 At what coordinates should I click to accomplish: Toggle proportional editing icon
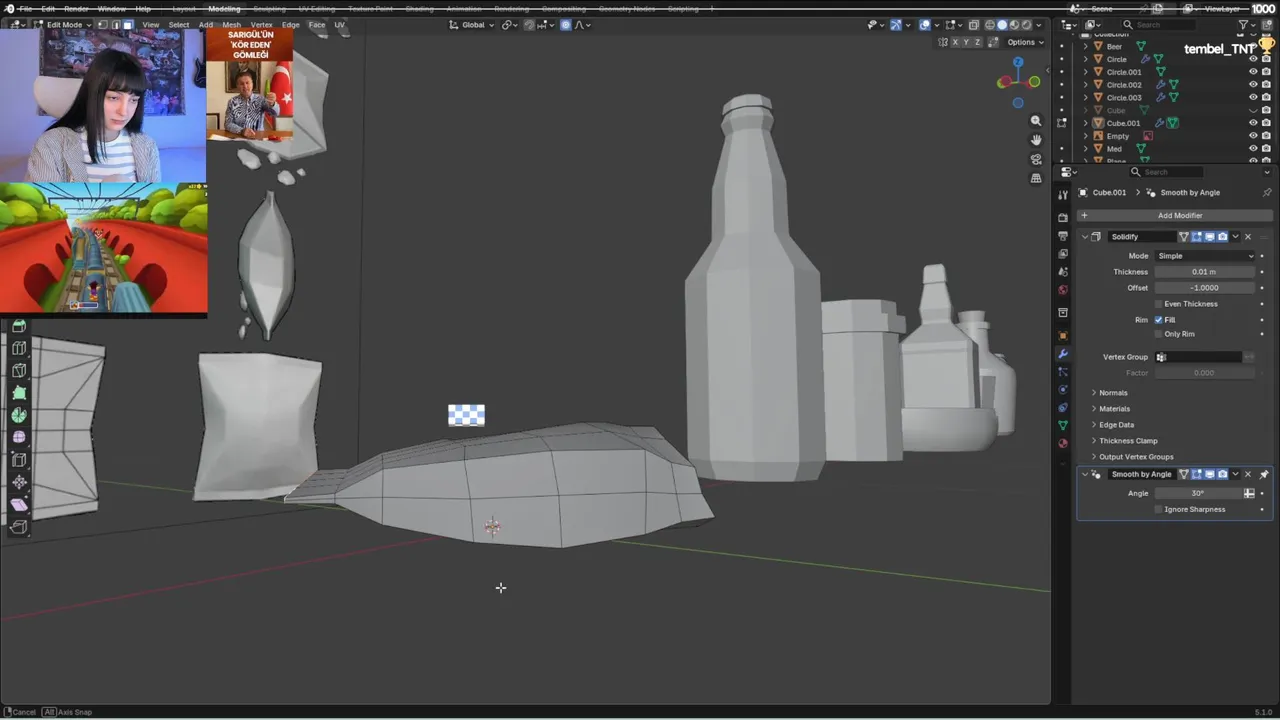click(565, 25)
